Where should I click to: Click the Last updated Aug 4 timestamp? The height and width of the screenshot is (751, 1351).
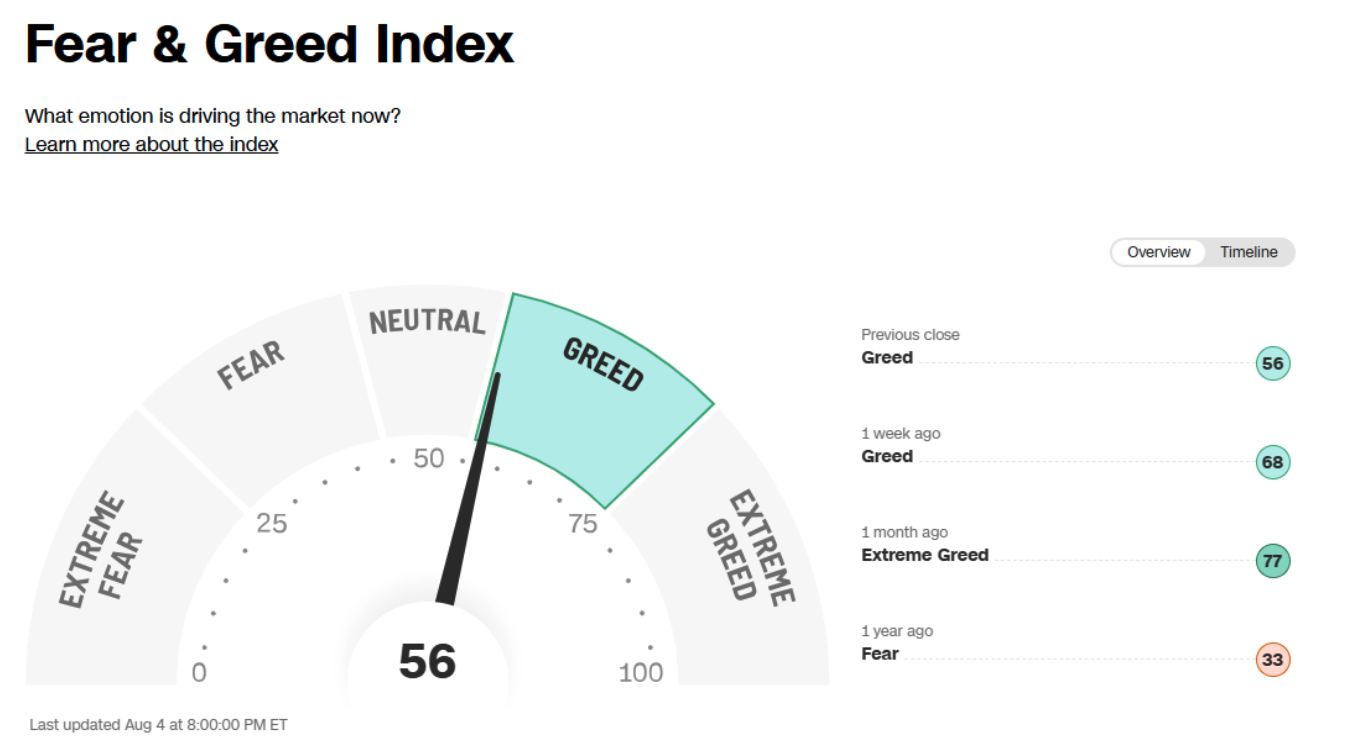pos(158,725)
